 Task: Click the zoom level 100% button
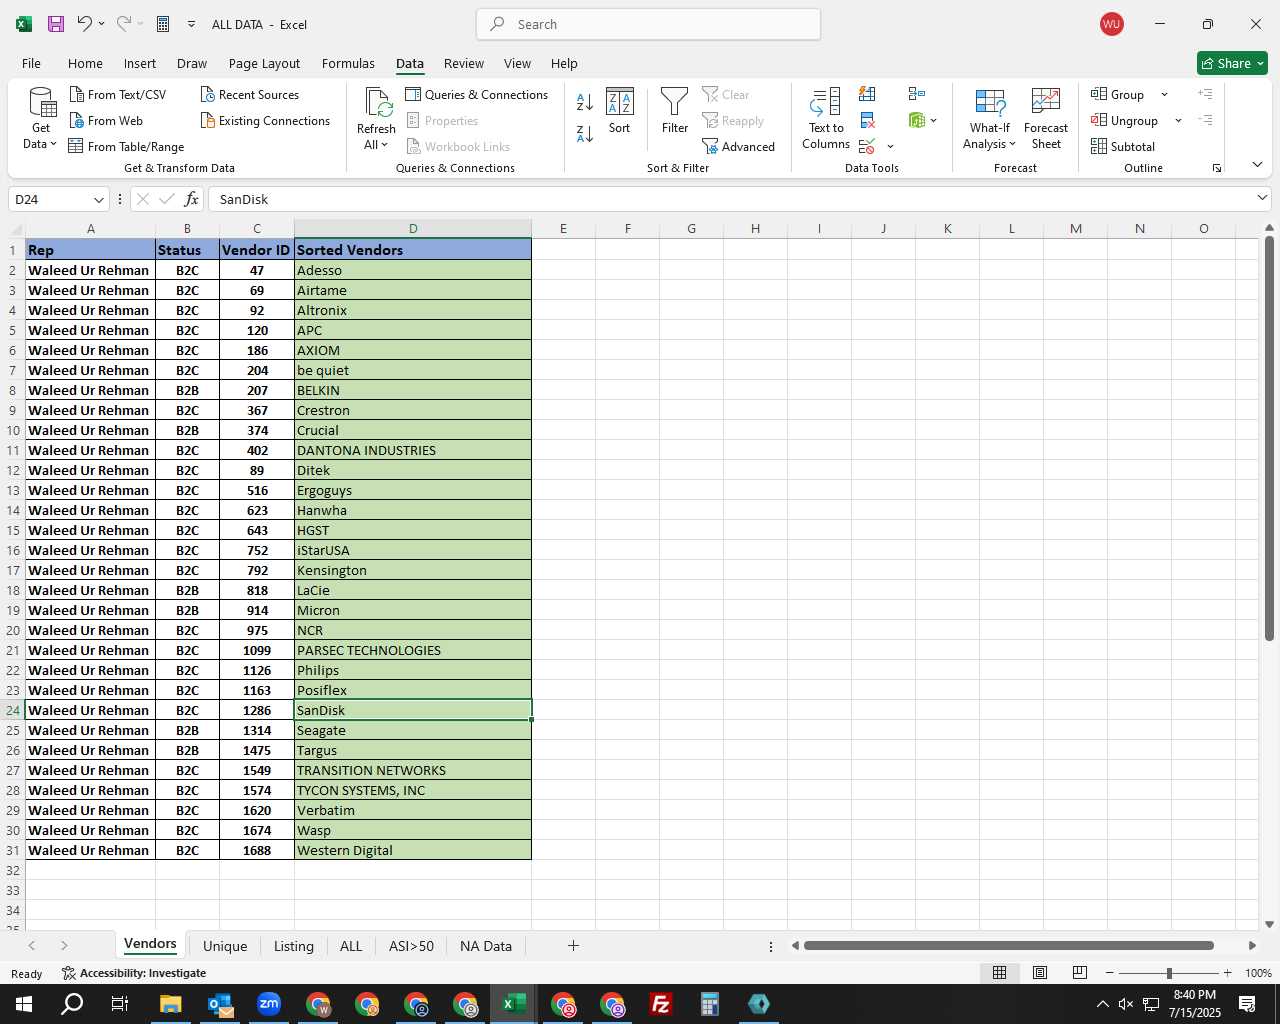(1258, 973)
